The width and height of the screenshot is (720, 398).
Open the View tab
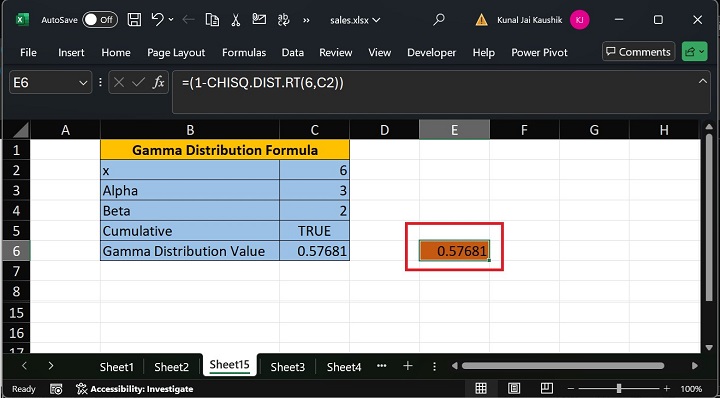click(x=379, y=52)
